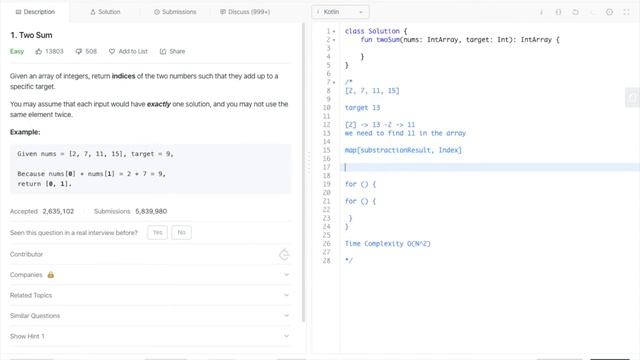Click 'we need to find 11 in the array' line
This screenshot has width=640, height=360.
(405, 133)
